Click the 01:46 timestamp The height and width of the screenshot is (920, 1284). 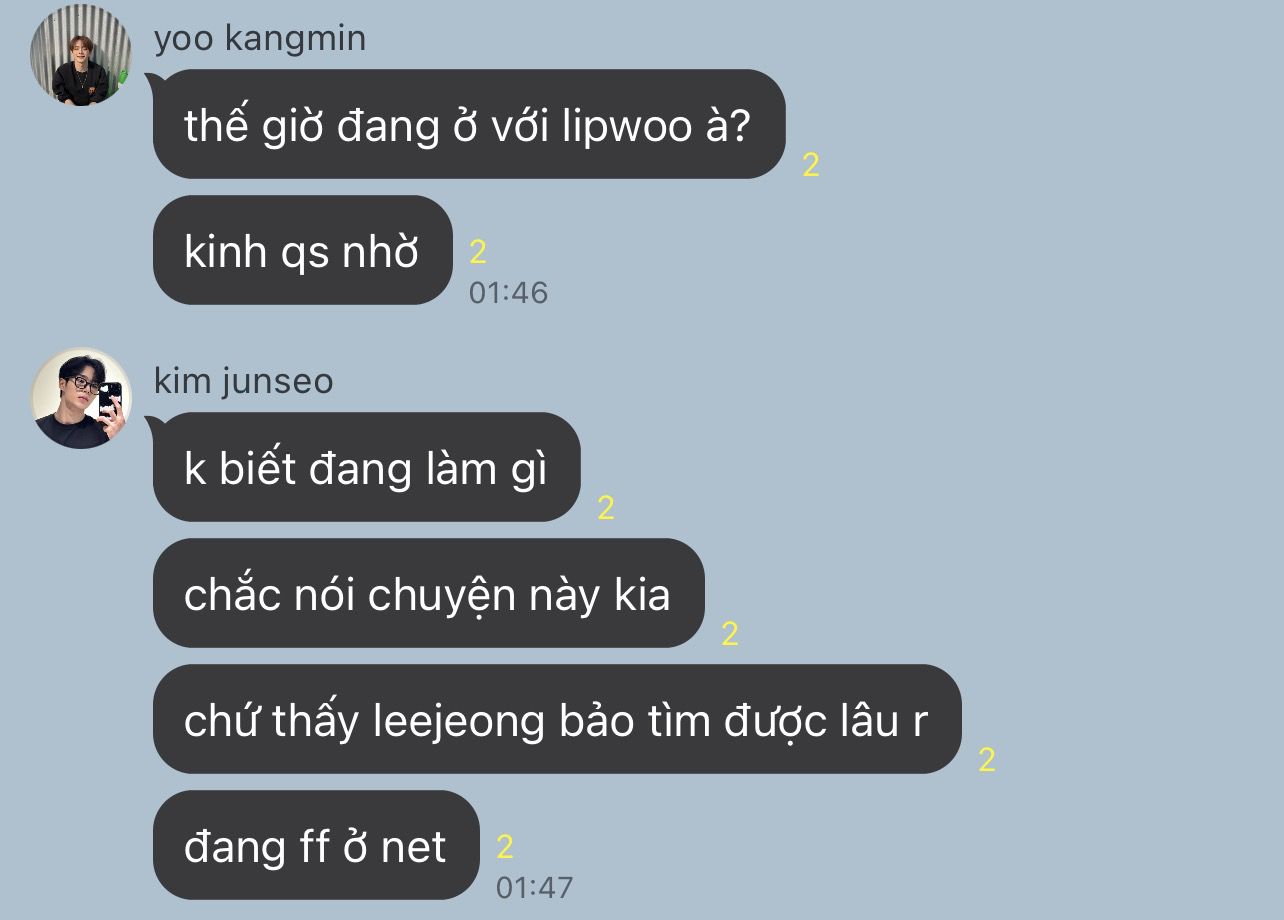coord(508,293)
